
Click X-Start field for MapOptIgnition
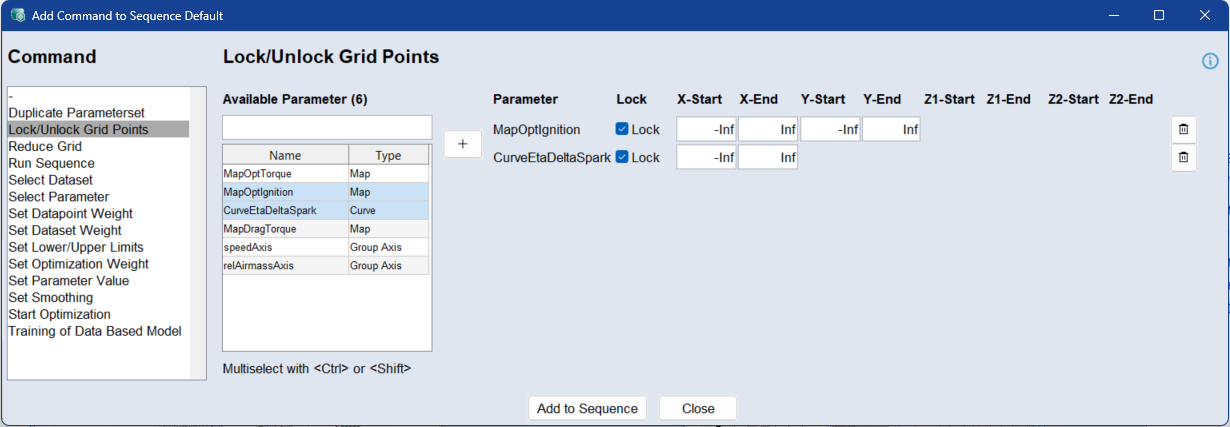pyautogui.click(x=706, y=129)
